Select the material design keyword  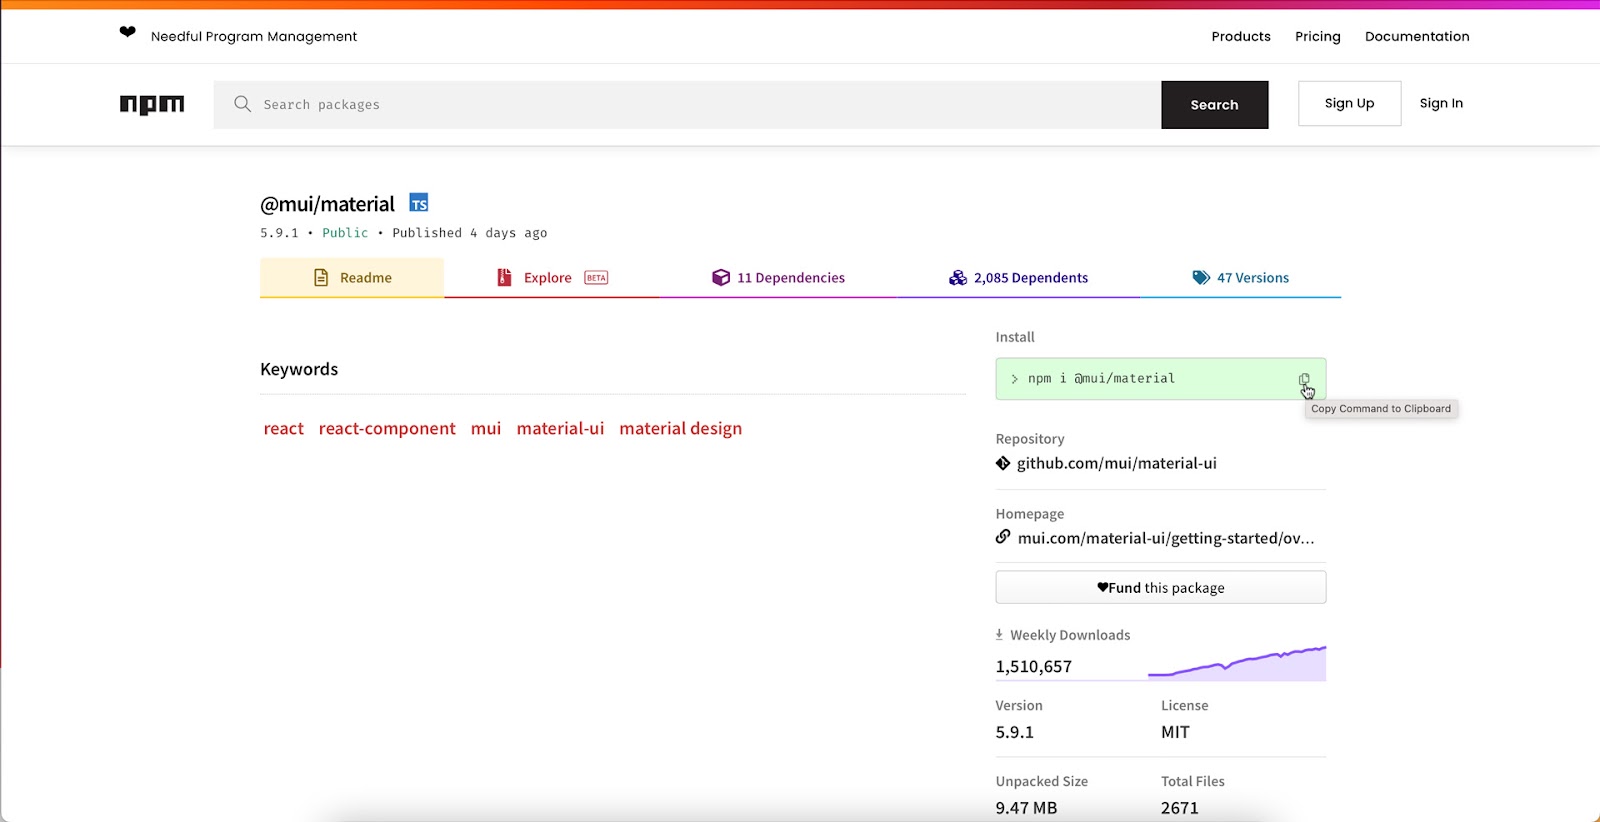point(680,428)
